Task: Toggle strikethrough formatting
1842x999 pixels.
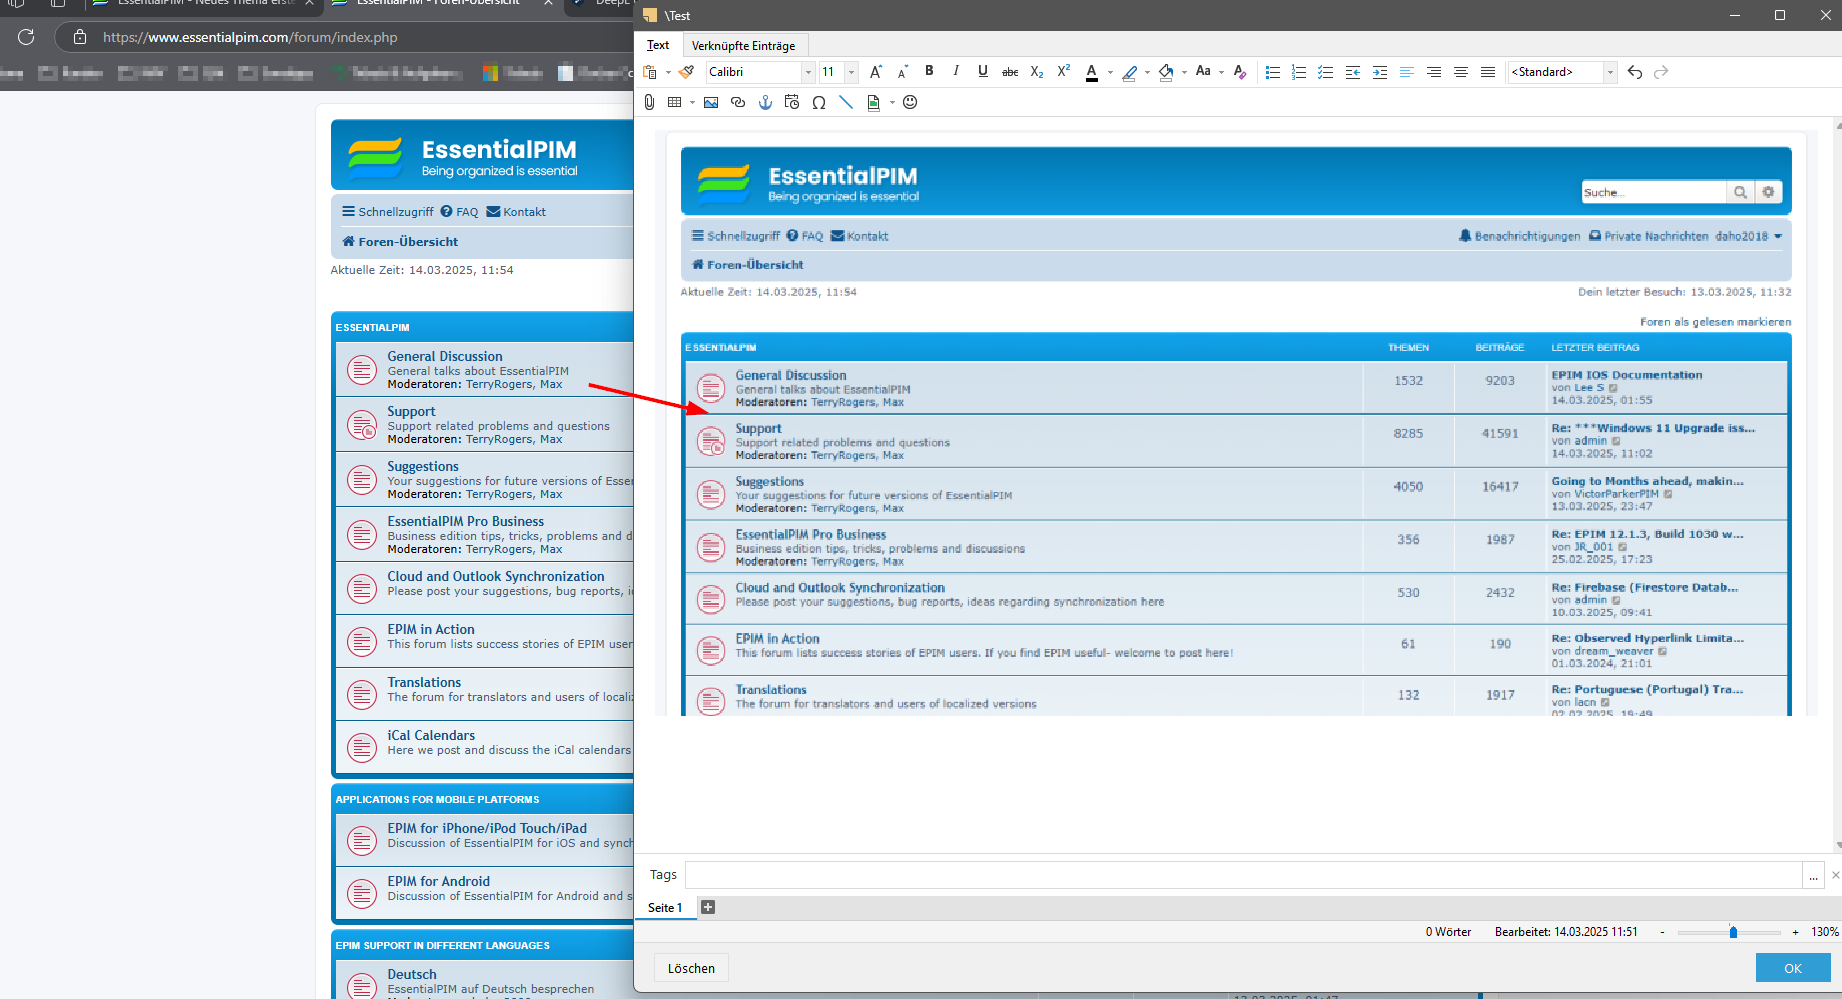Action: coord(1010,72)
